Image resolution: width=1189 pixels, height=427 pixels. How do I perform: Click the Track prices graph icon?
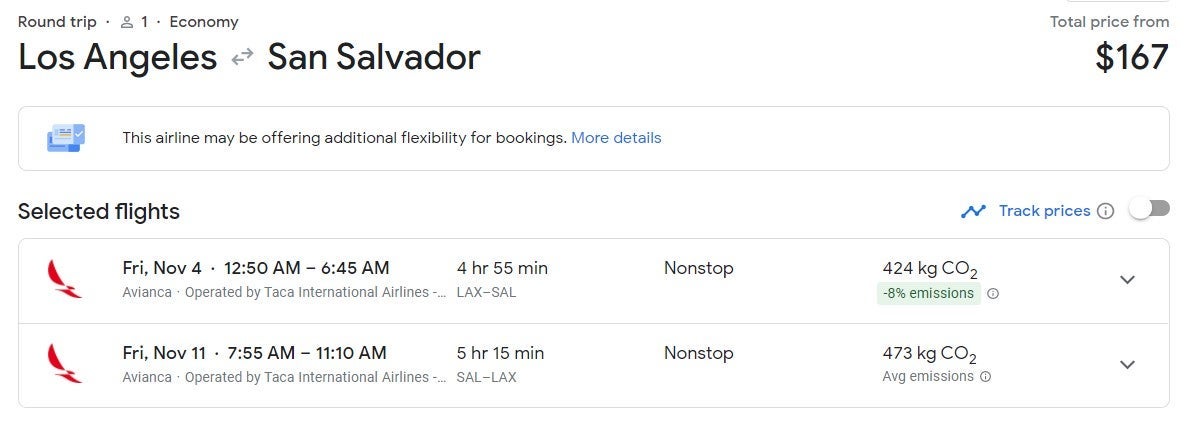(x=973, y=211)
